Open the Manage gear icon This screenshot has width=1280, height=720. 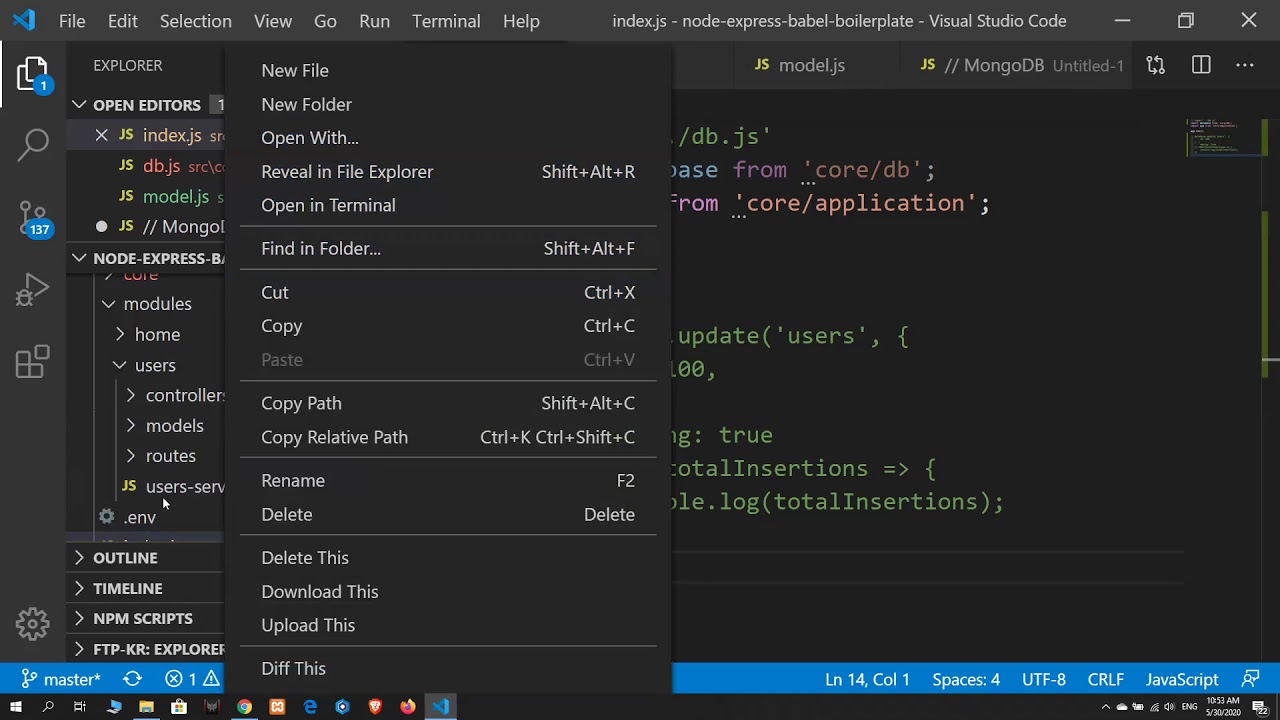(x=33, y=624)
